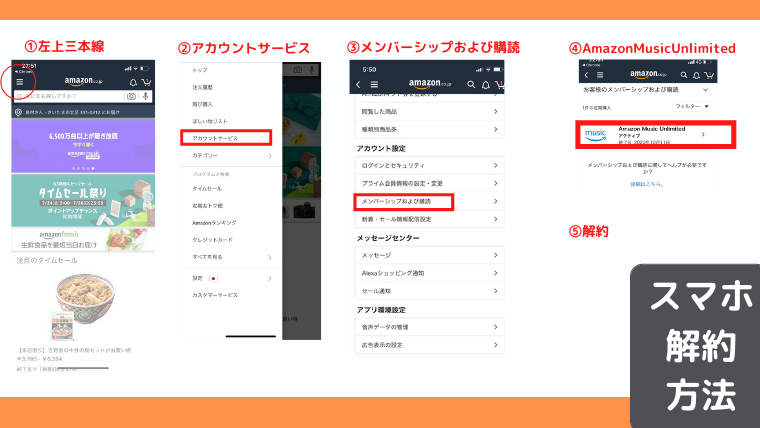Open the Amazon Music 6,500万曲 banner

83,146
